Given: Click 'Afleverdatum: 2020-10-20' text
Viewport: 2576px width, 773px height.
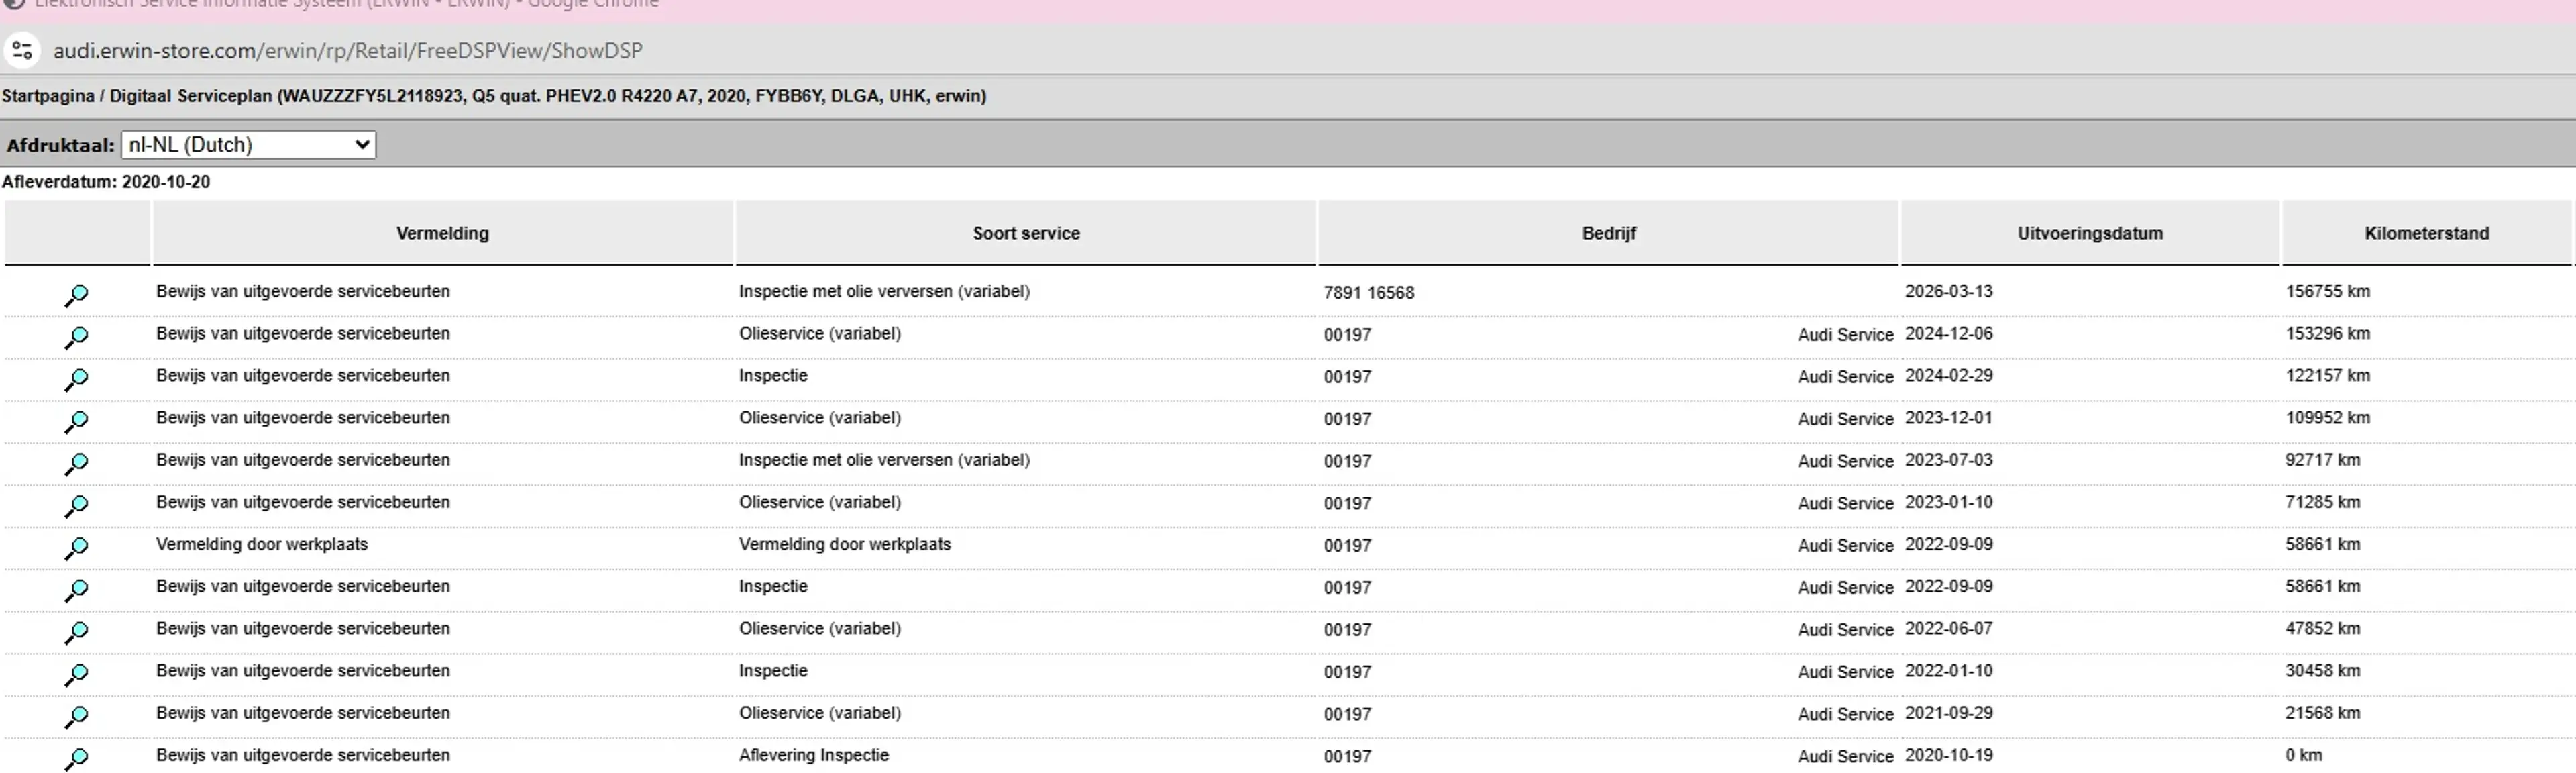Looking at the screenshot, I should (x=106, y=182).
